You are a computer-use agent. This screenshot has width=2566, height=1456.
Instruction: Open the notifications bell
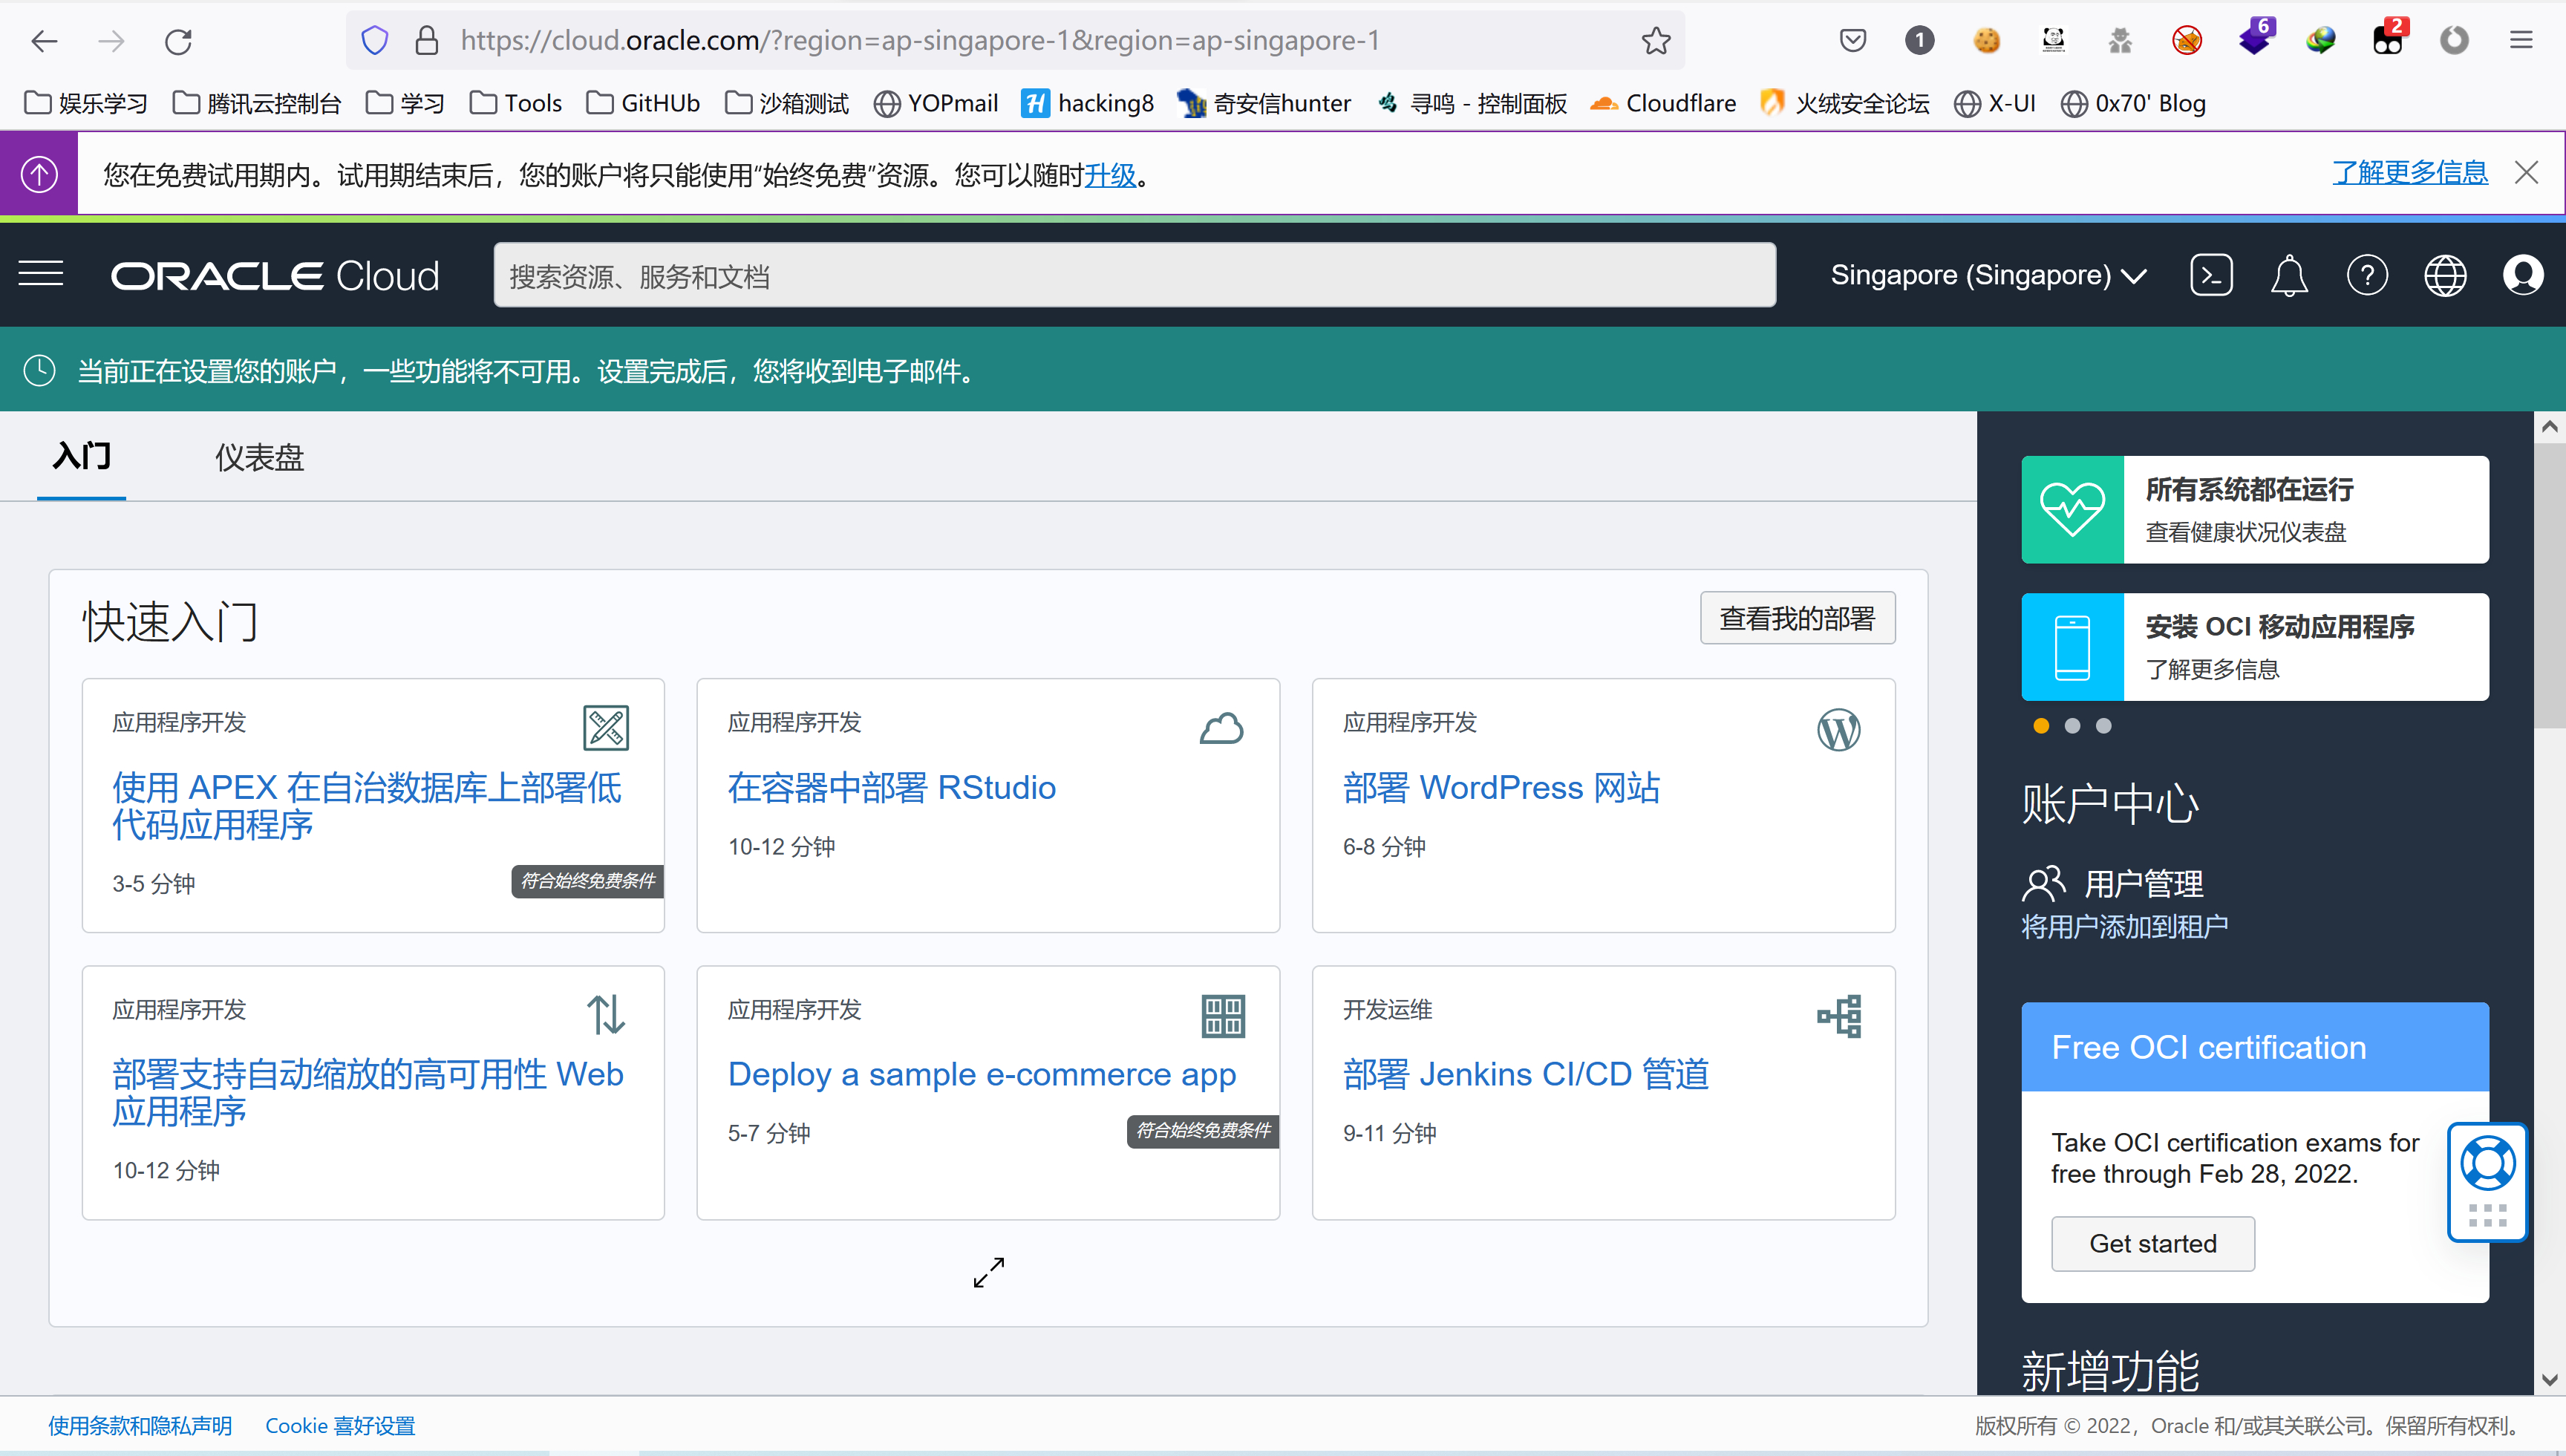[x=2288, y=275]
